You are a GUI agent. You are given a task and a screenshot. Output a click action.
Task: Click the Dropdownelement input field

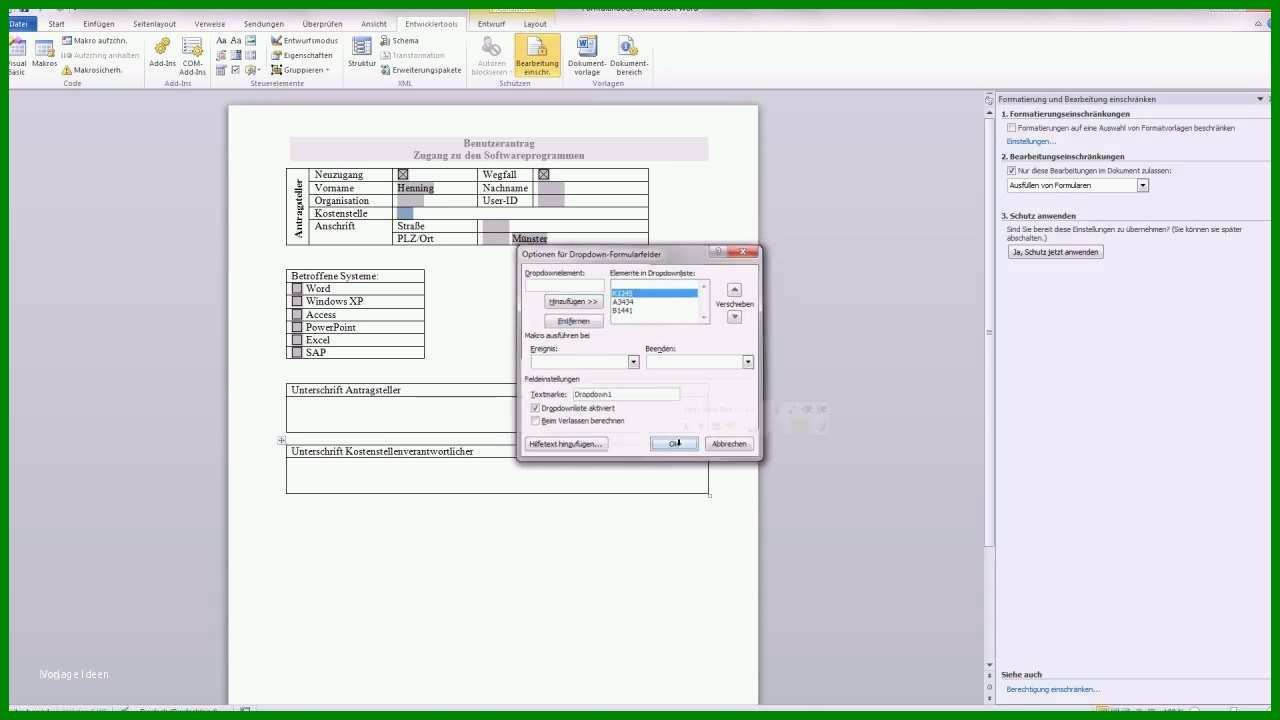(565, 285)
